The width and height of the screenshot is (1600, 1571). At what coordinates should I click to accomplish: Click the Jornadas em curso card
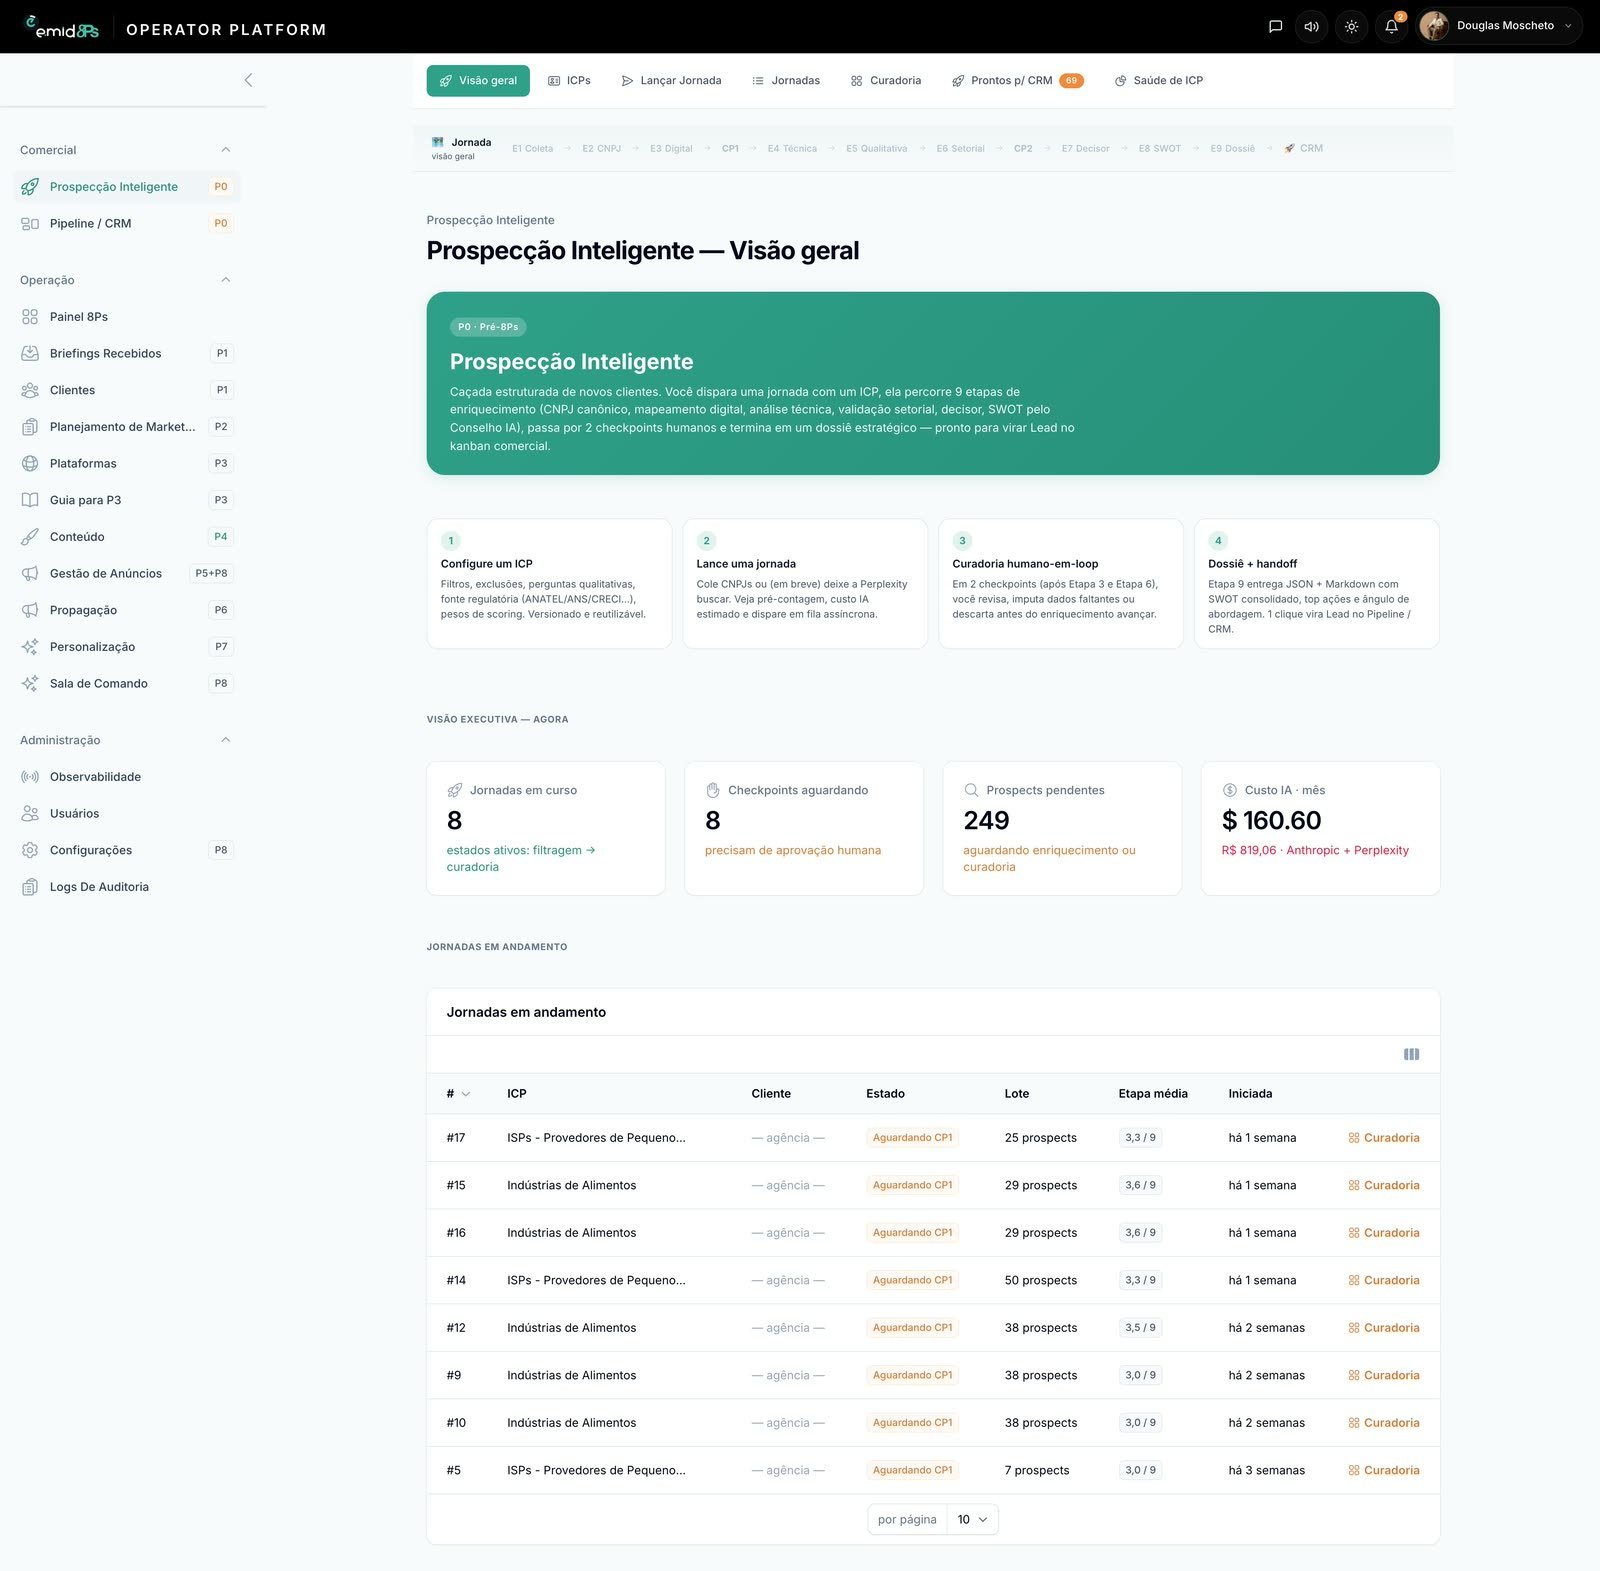tap(546, 829)
